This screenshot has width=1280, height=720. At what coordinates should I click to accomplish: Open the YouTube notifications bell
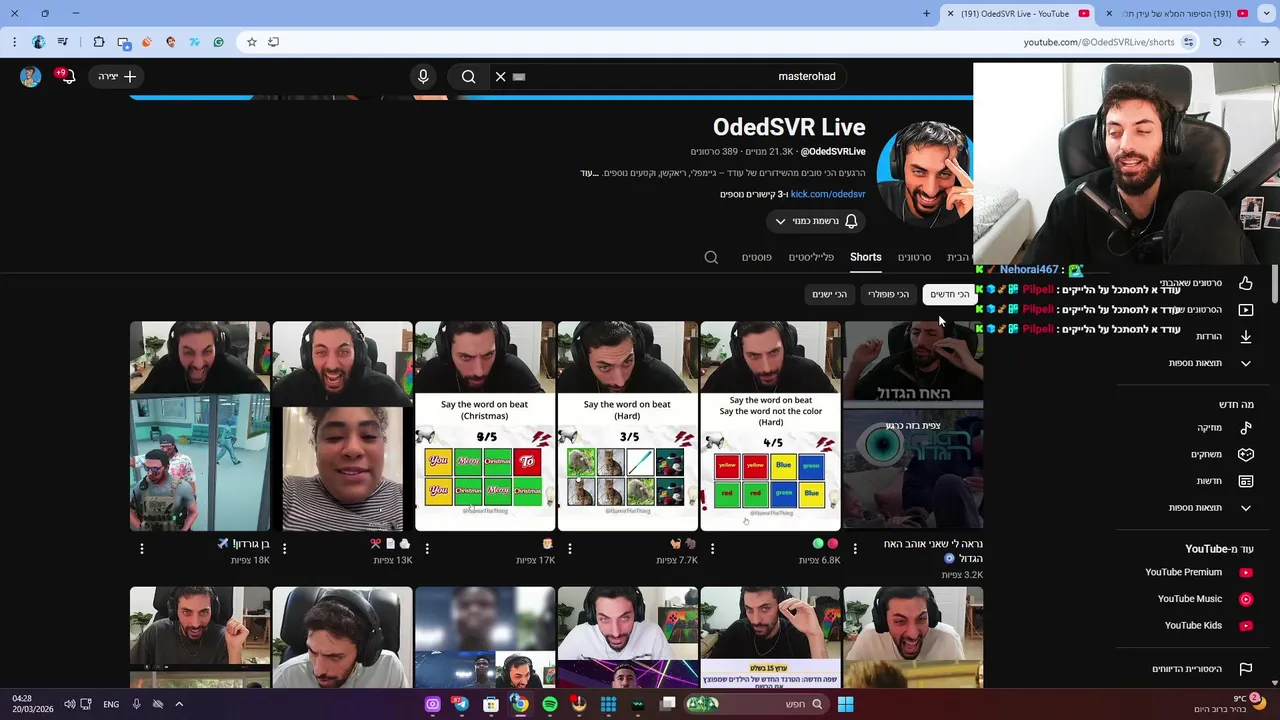click(67, 76)
